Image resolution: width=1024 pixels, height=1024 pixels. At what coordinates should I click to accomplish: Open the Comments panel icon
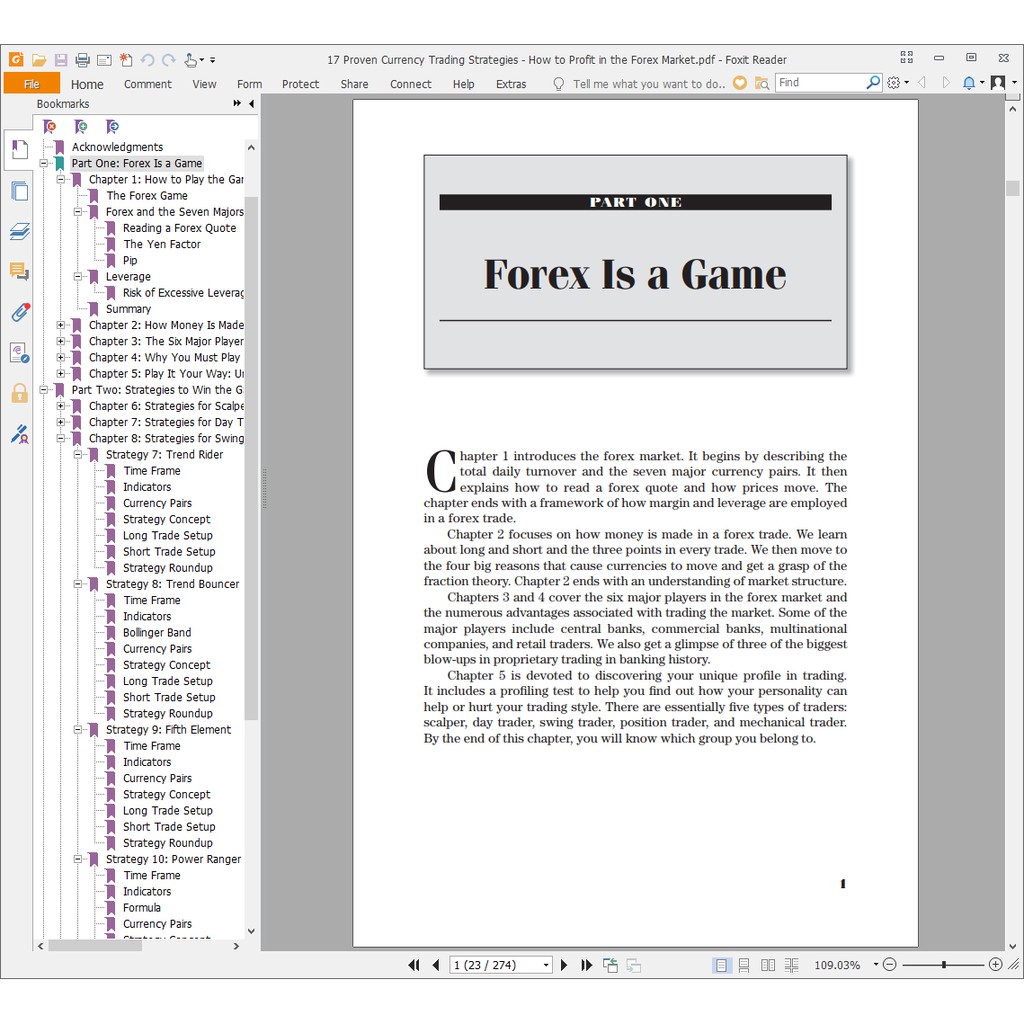coord(20,271)
